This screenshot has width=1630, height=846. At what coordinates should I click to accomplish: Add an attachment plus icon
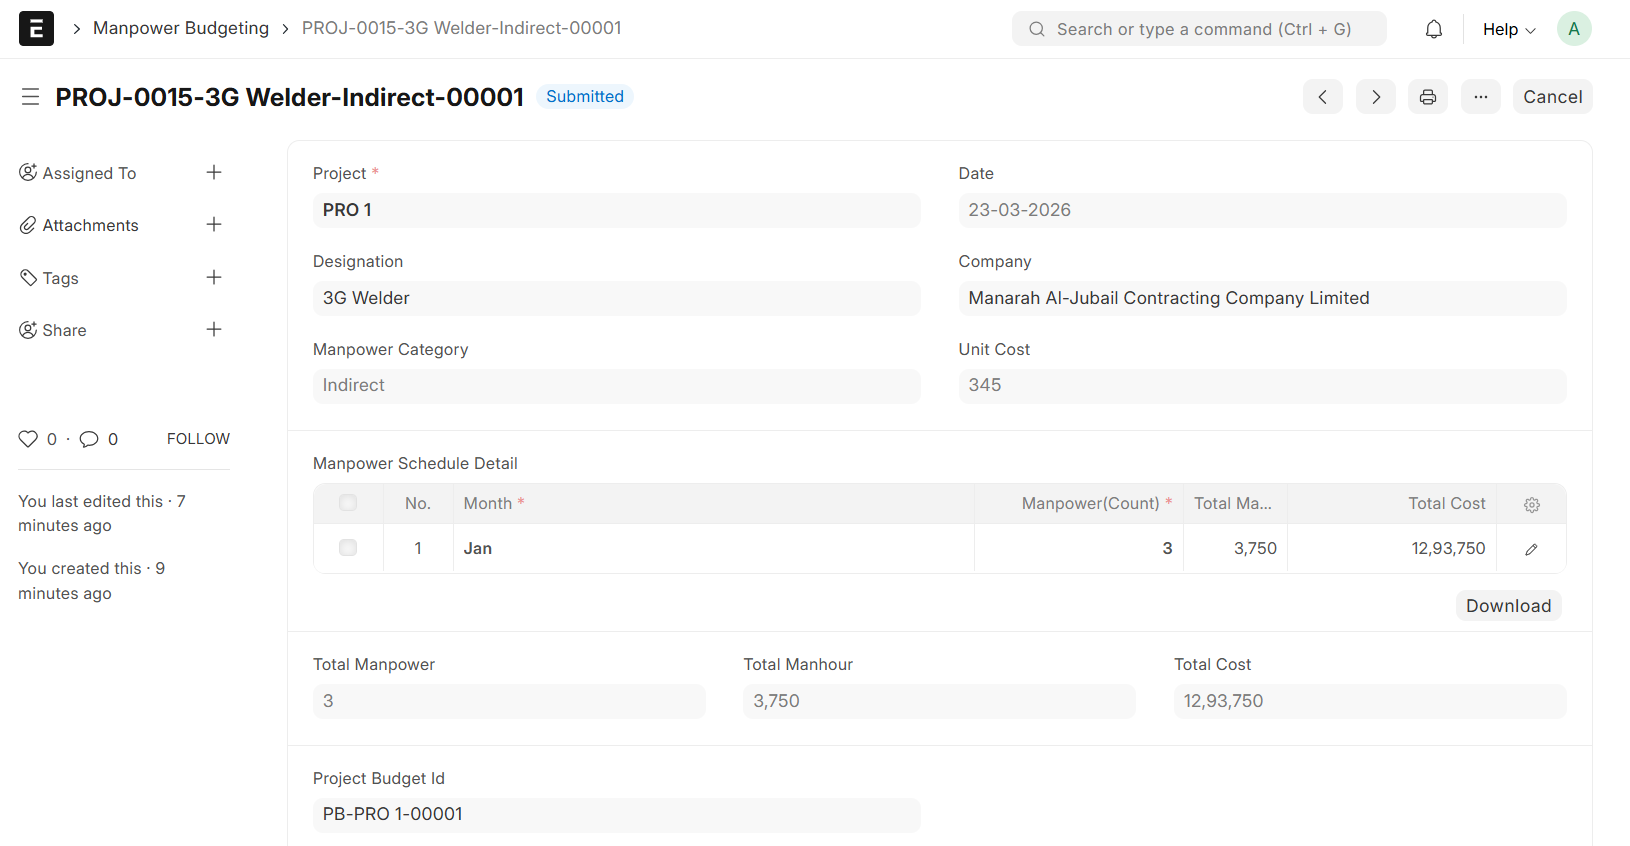[213, 225]
